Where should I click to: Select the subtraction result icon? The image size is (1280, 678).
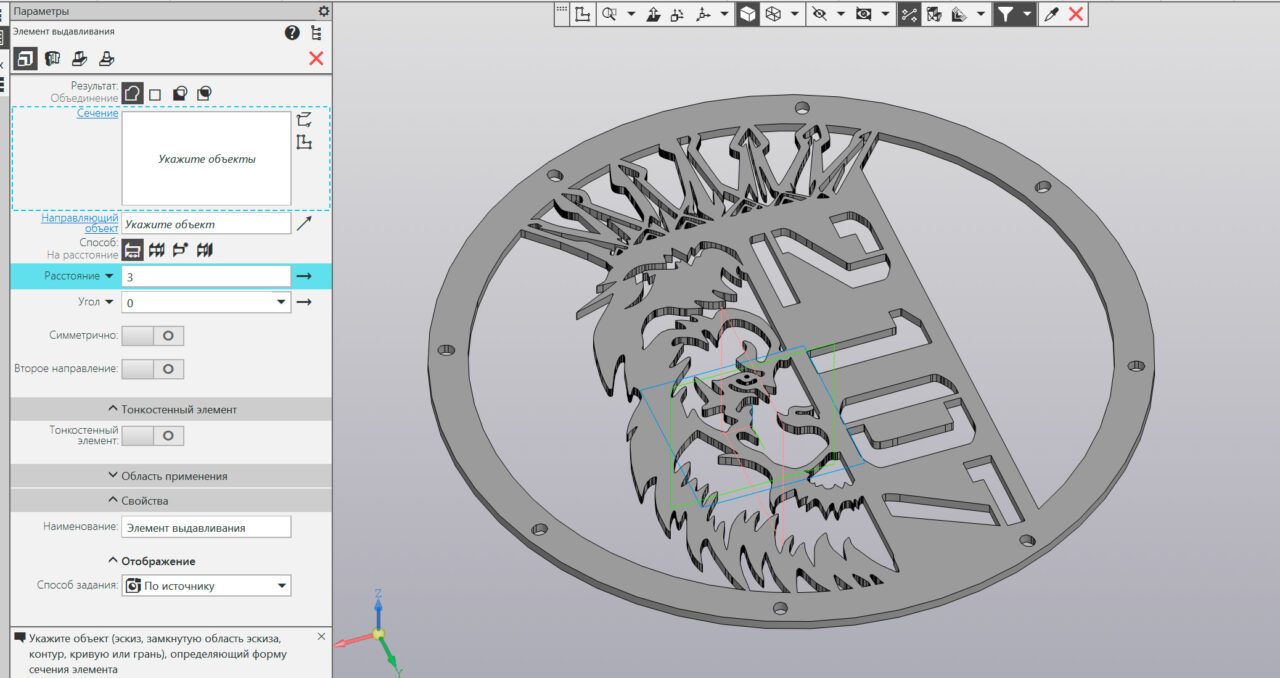180,94
